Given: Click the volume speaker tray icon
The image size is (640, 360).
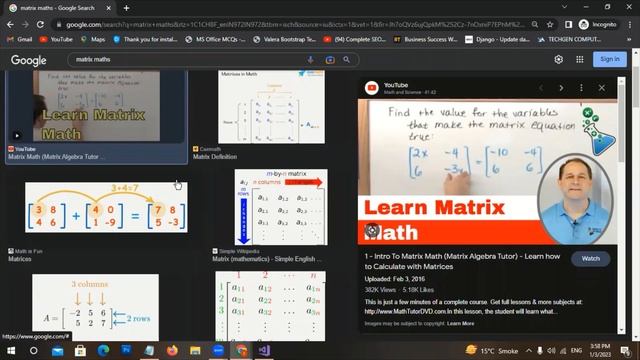Looking at the screenshot, I should click(551, 351).
